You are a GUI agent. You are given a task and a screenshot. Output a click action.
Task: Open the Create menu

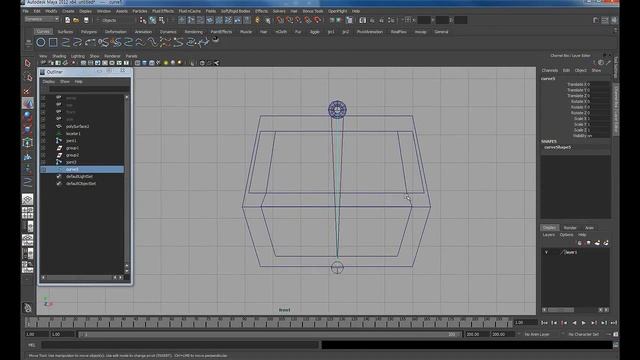[68, 11]
